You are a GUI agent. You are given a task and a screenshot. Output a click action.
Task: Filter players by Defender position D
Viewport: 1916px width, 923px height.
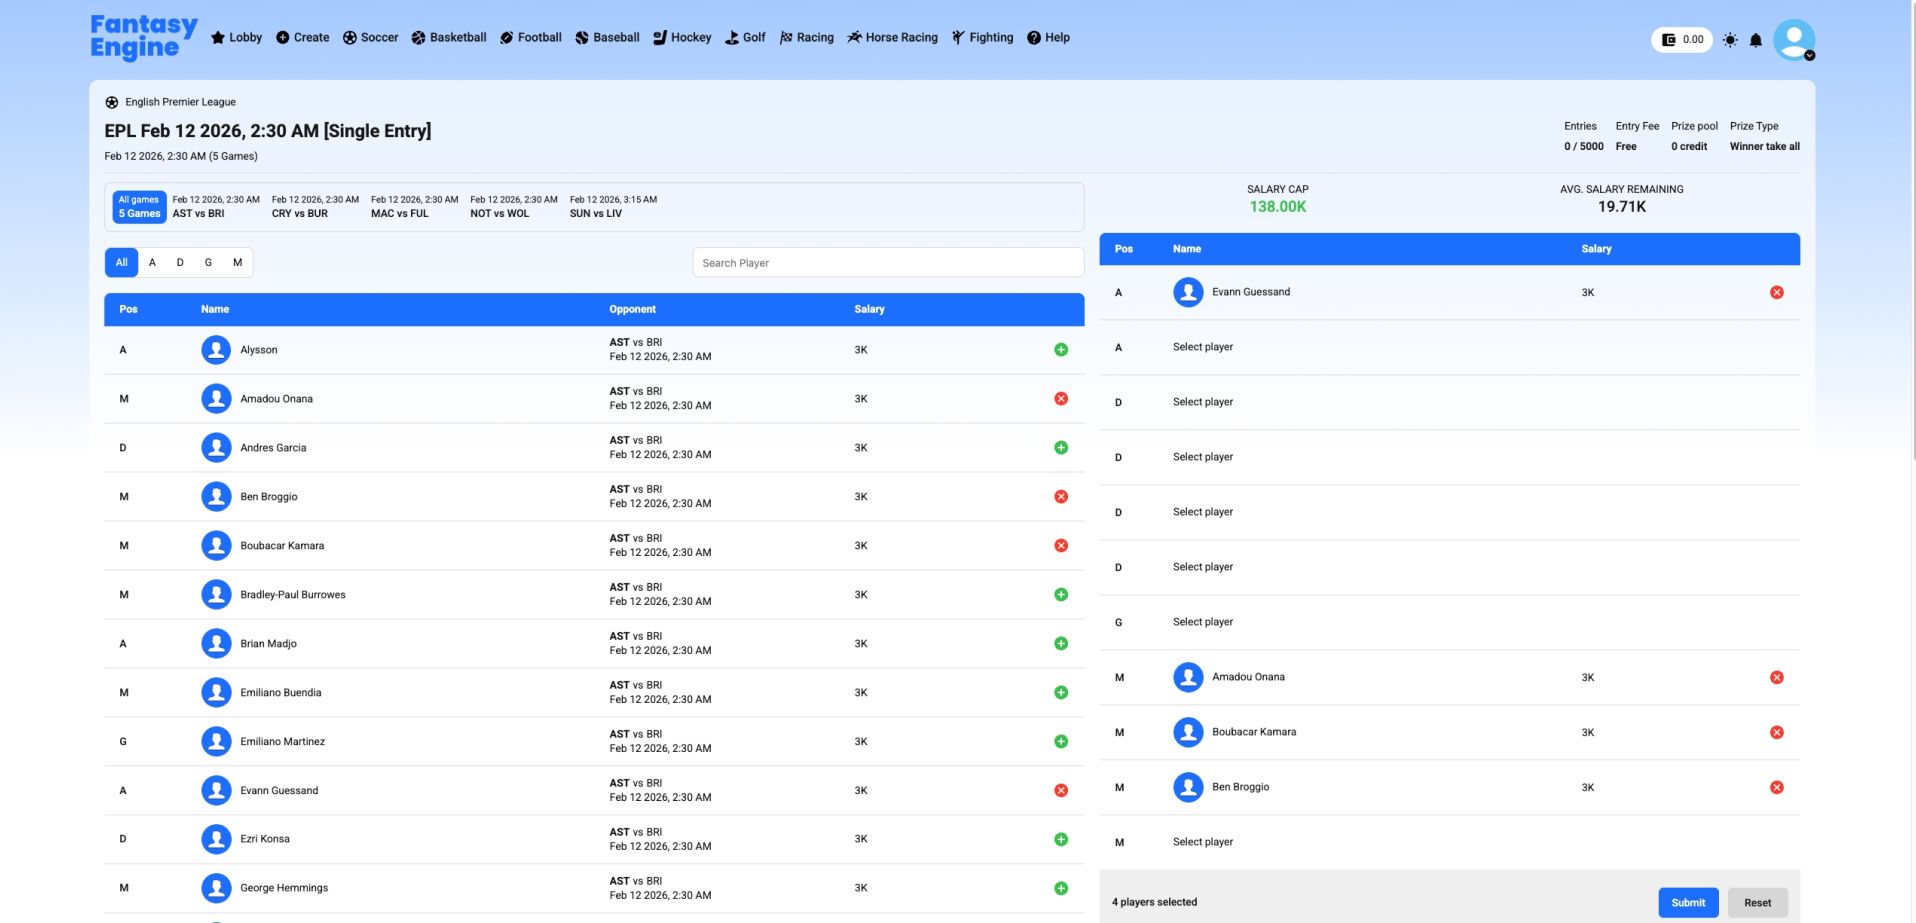coord(180,263)
